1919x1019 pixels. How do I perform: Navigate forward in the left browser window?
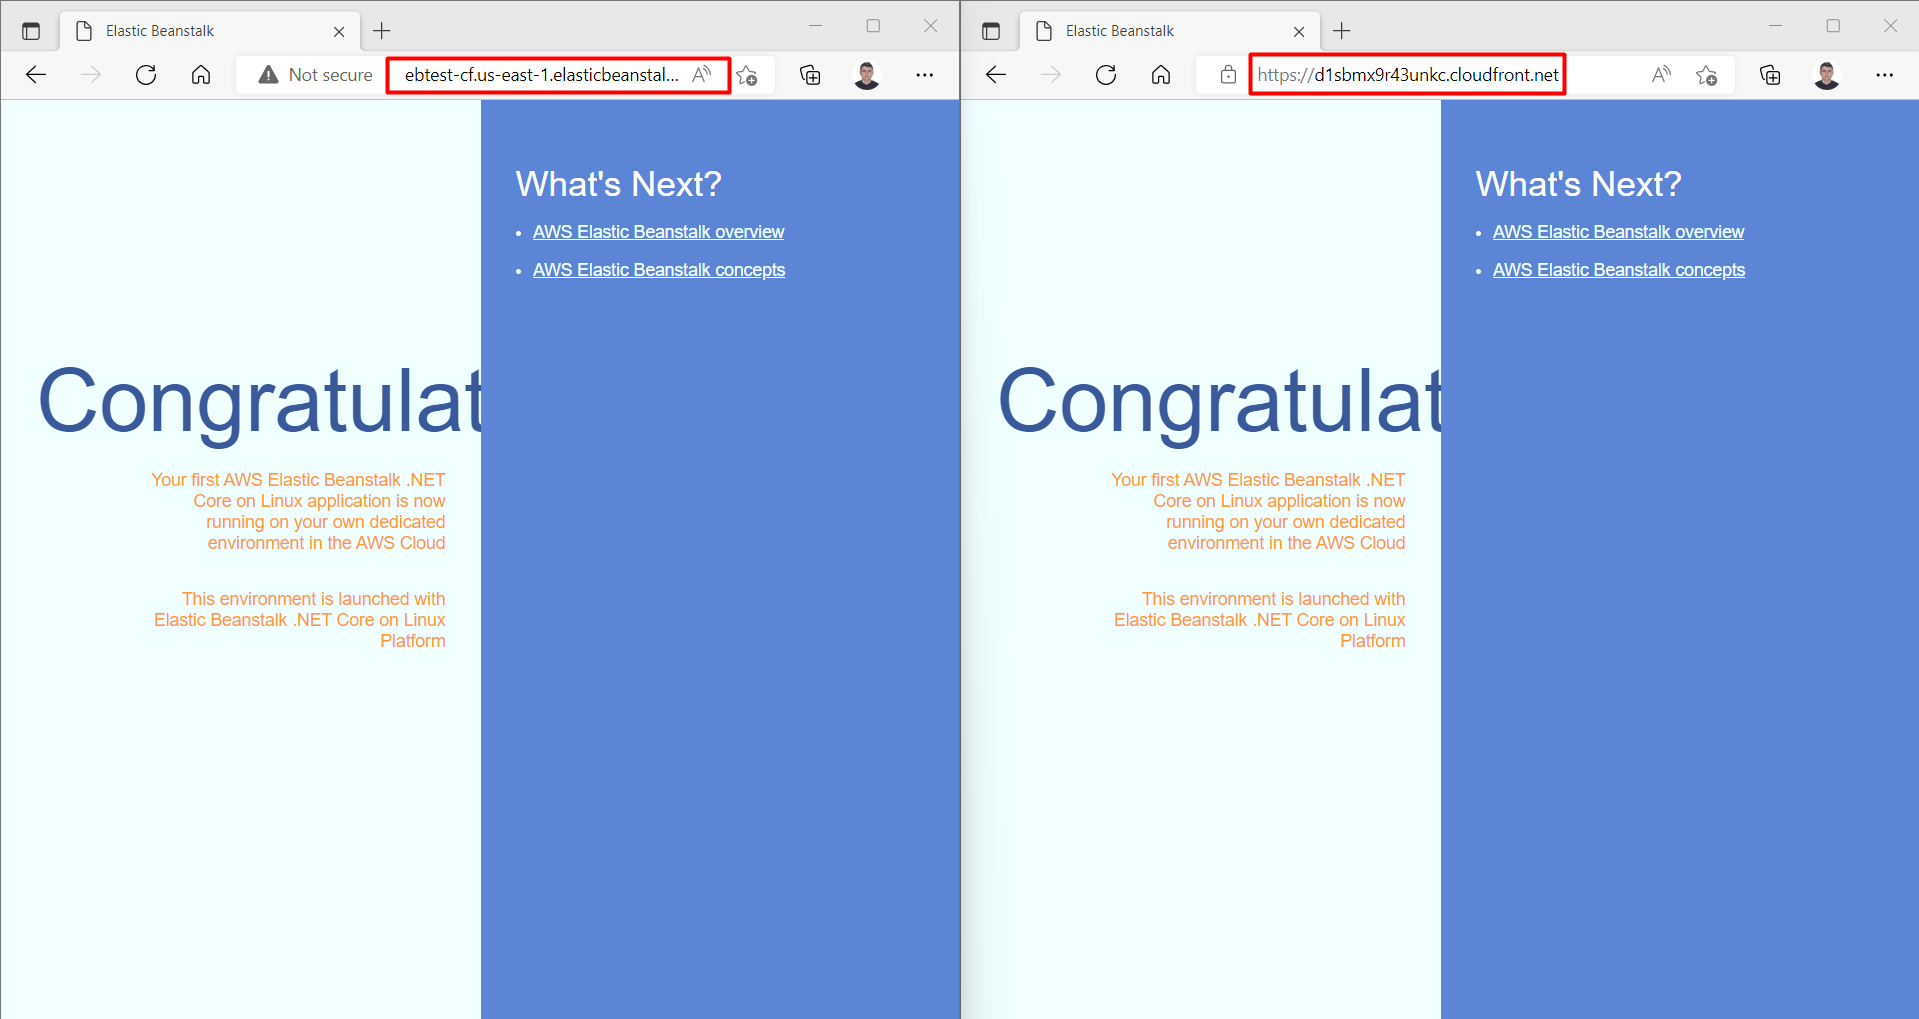coord(91,74)
